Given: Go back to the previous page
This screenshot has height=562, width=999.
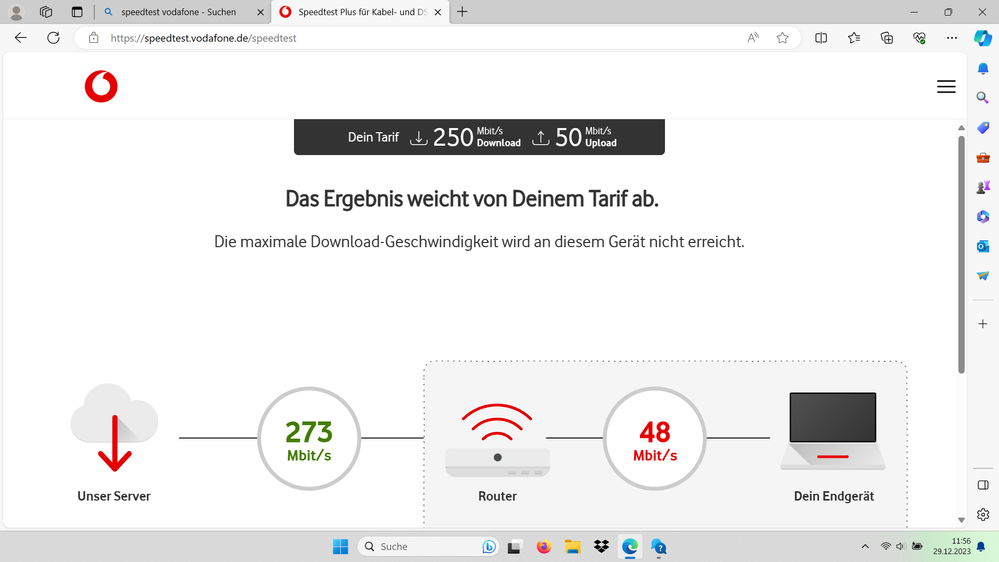Looking at the screenshot, I should pyautogui.click(x=21, y=38).
